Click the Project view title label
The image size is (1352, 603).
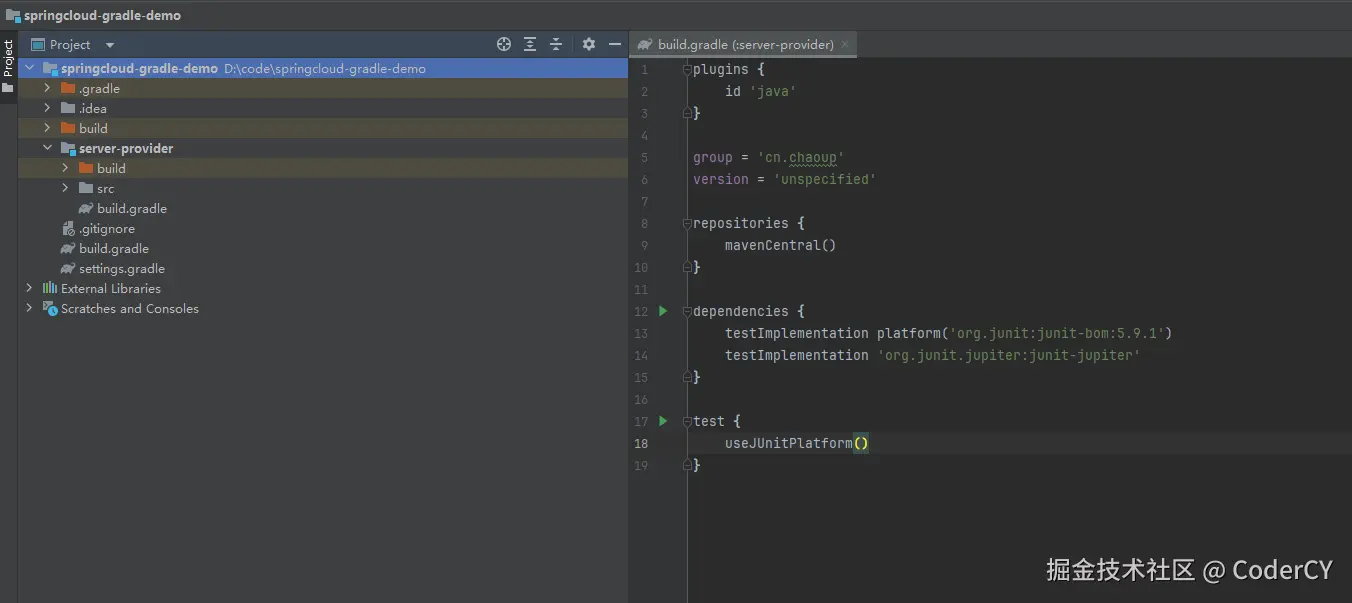click(x=70, y=45)
